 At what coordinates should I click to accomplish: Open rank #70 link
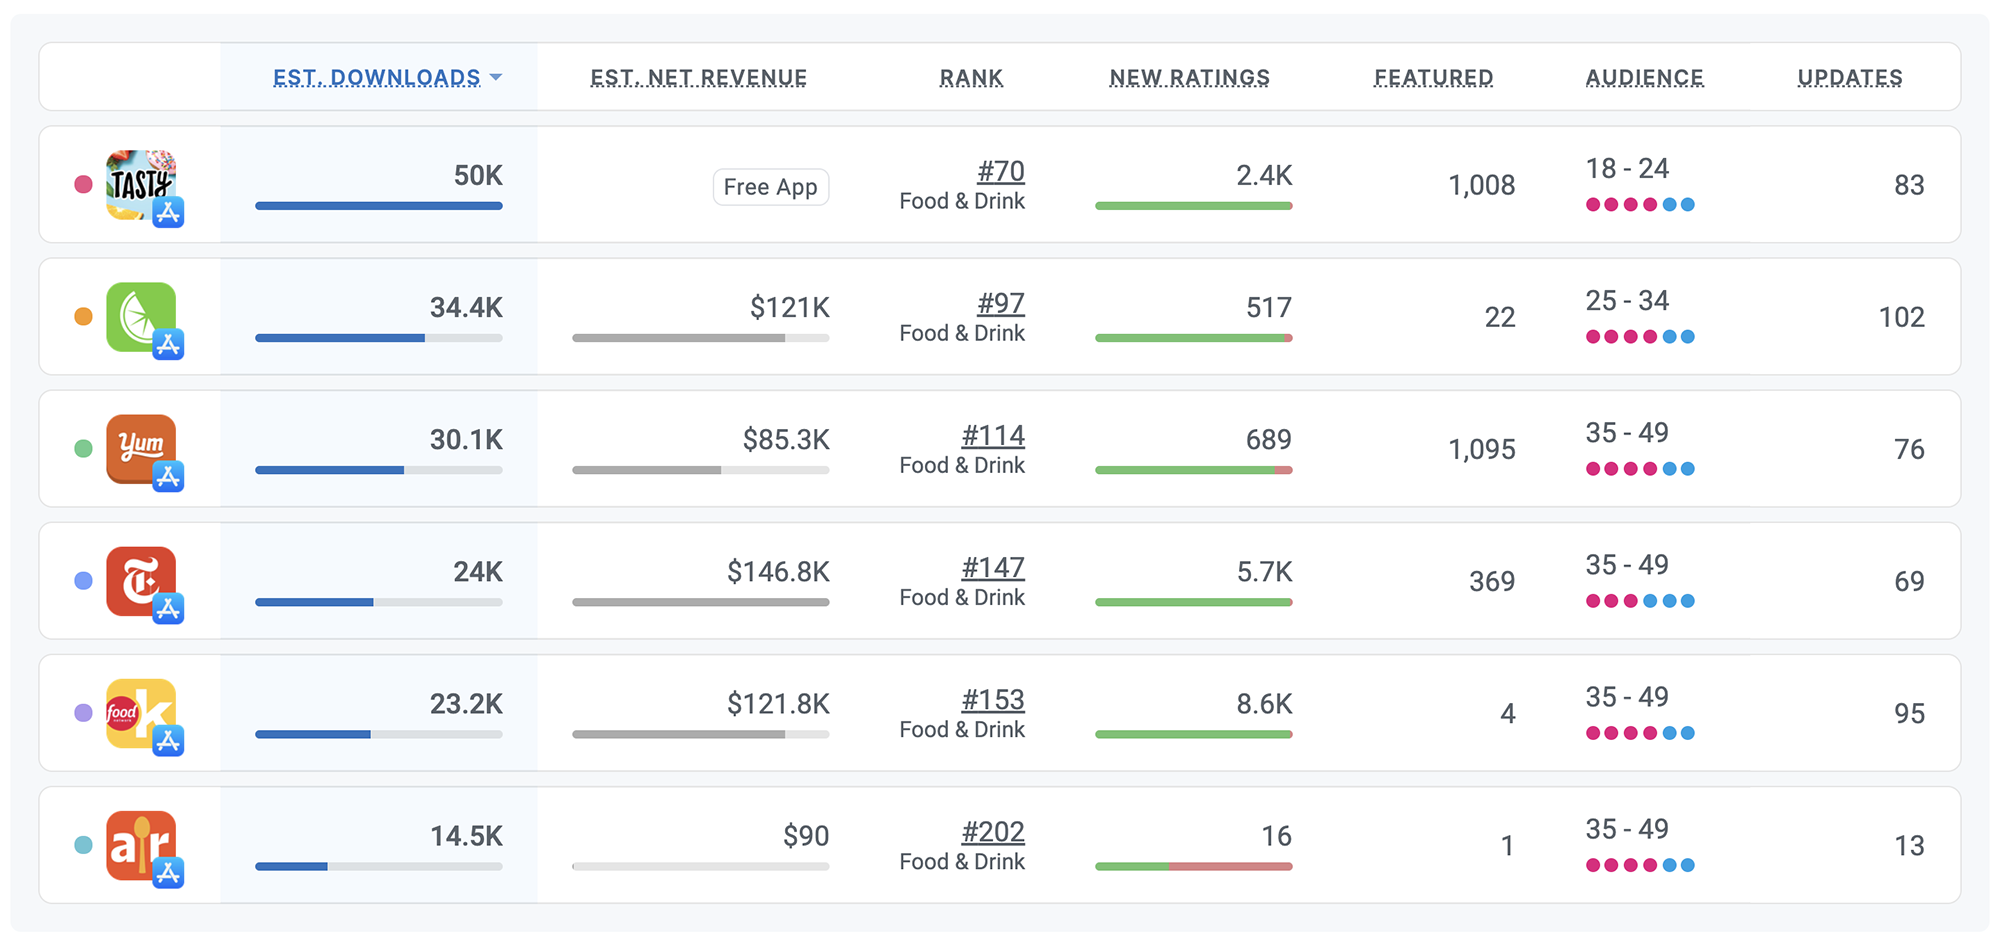point(1001,171)
